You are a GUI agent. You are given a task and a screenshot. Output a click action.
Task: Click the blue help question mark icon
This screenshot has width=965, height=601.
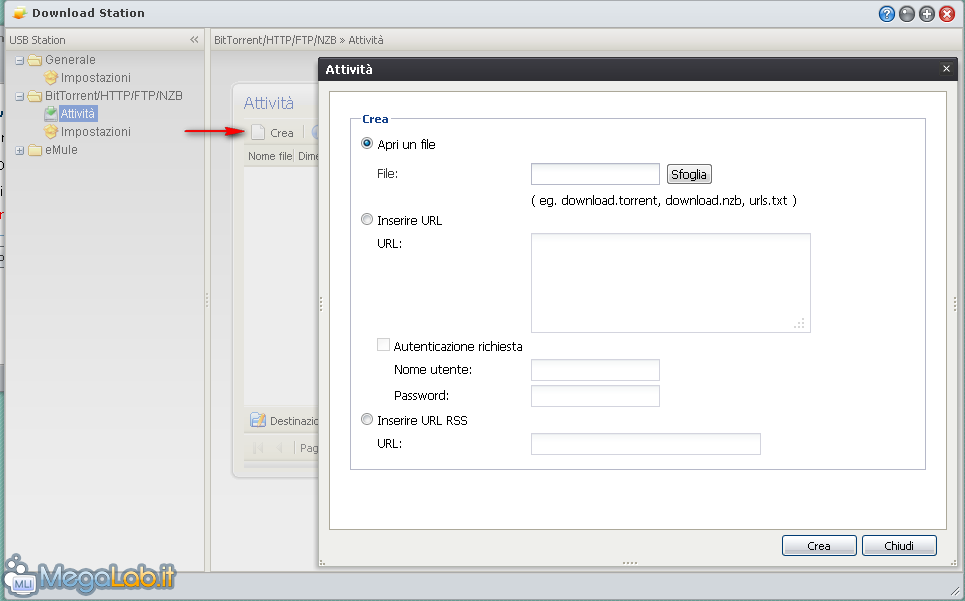tap(886, 14)
